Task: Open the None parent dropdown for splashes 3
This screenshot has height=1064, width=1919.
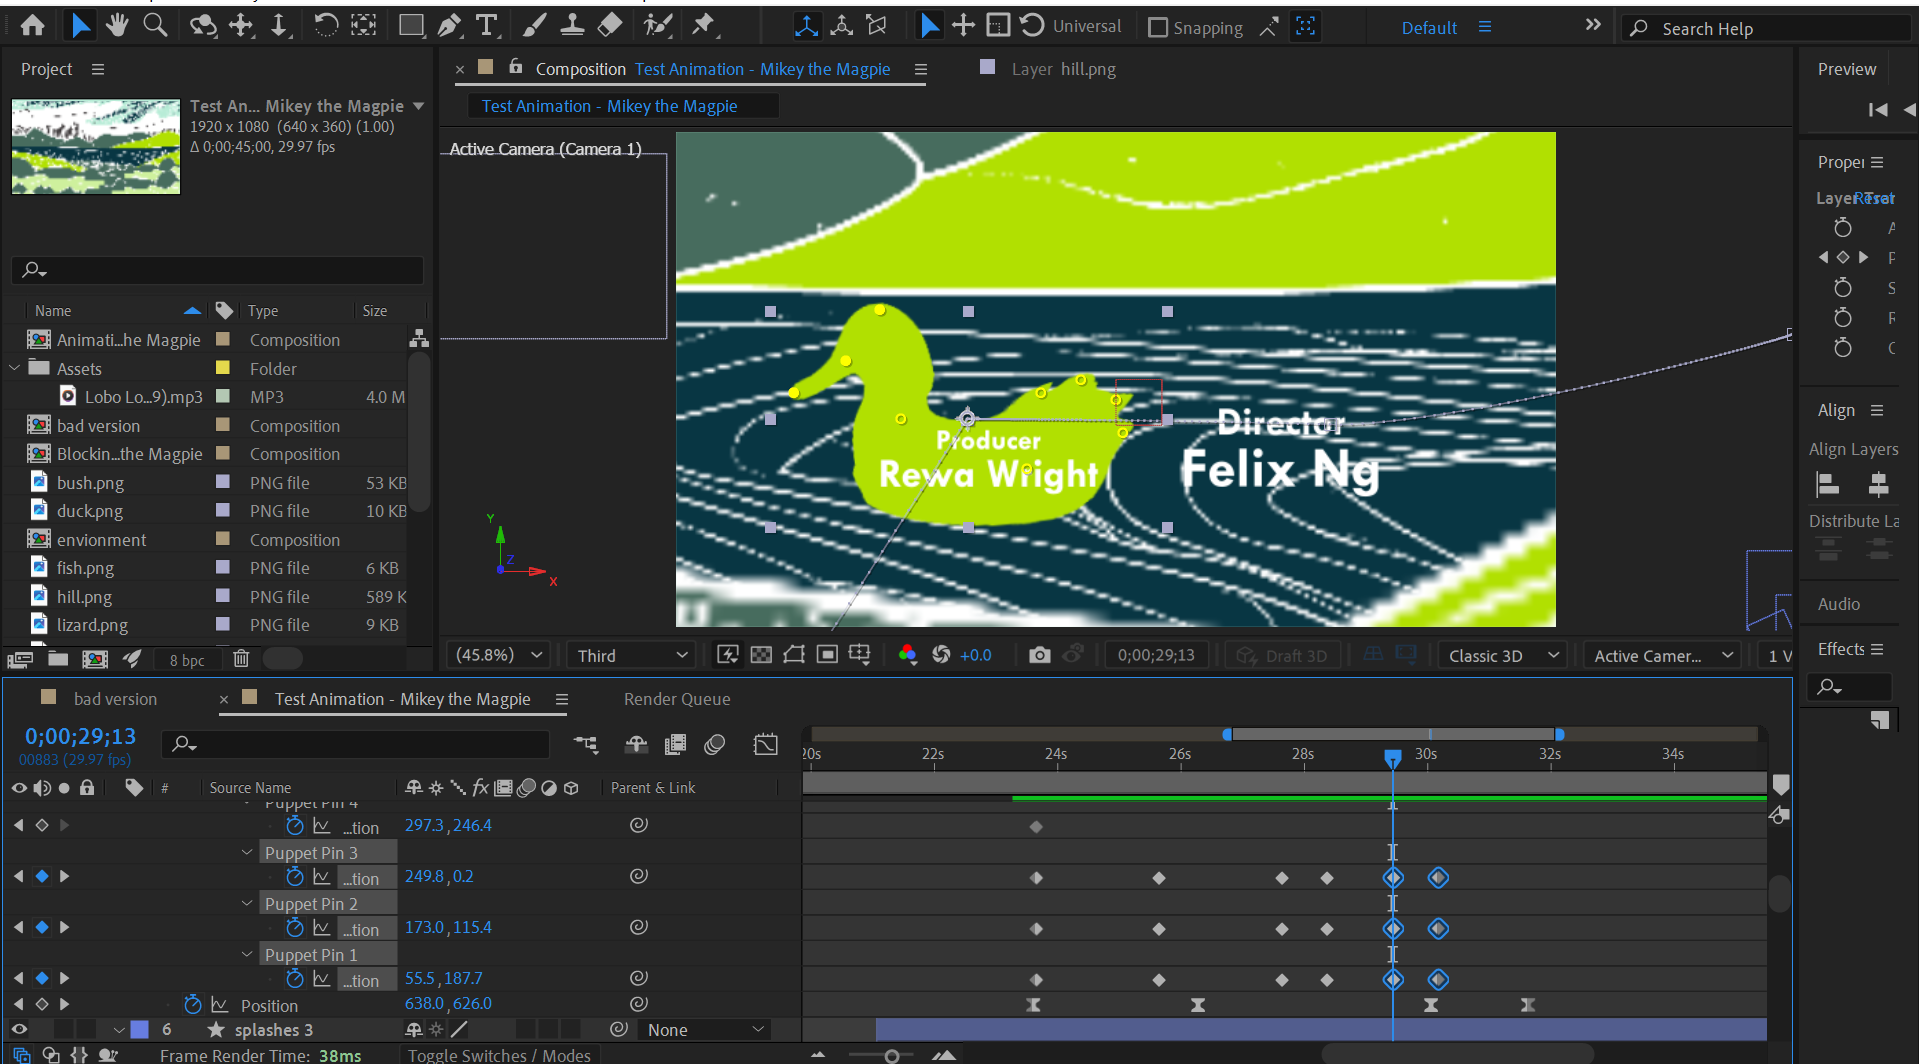Action: pyautogui.click(x=706, y=1030)
